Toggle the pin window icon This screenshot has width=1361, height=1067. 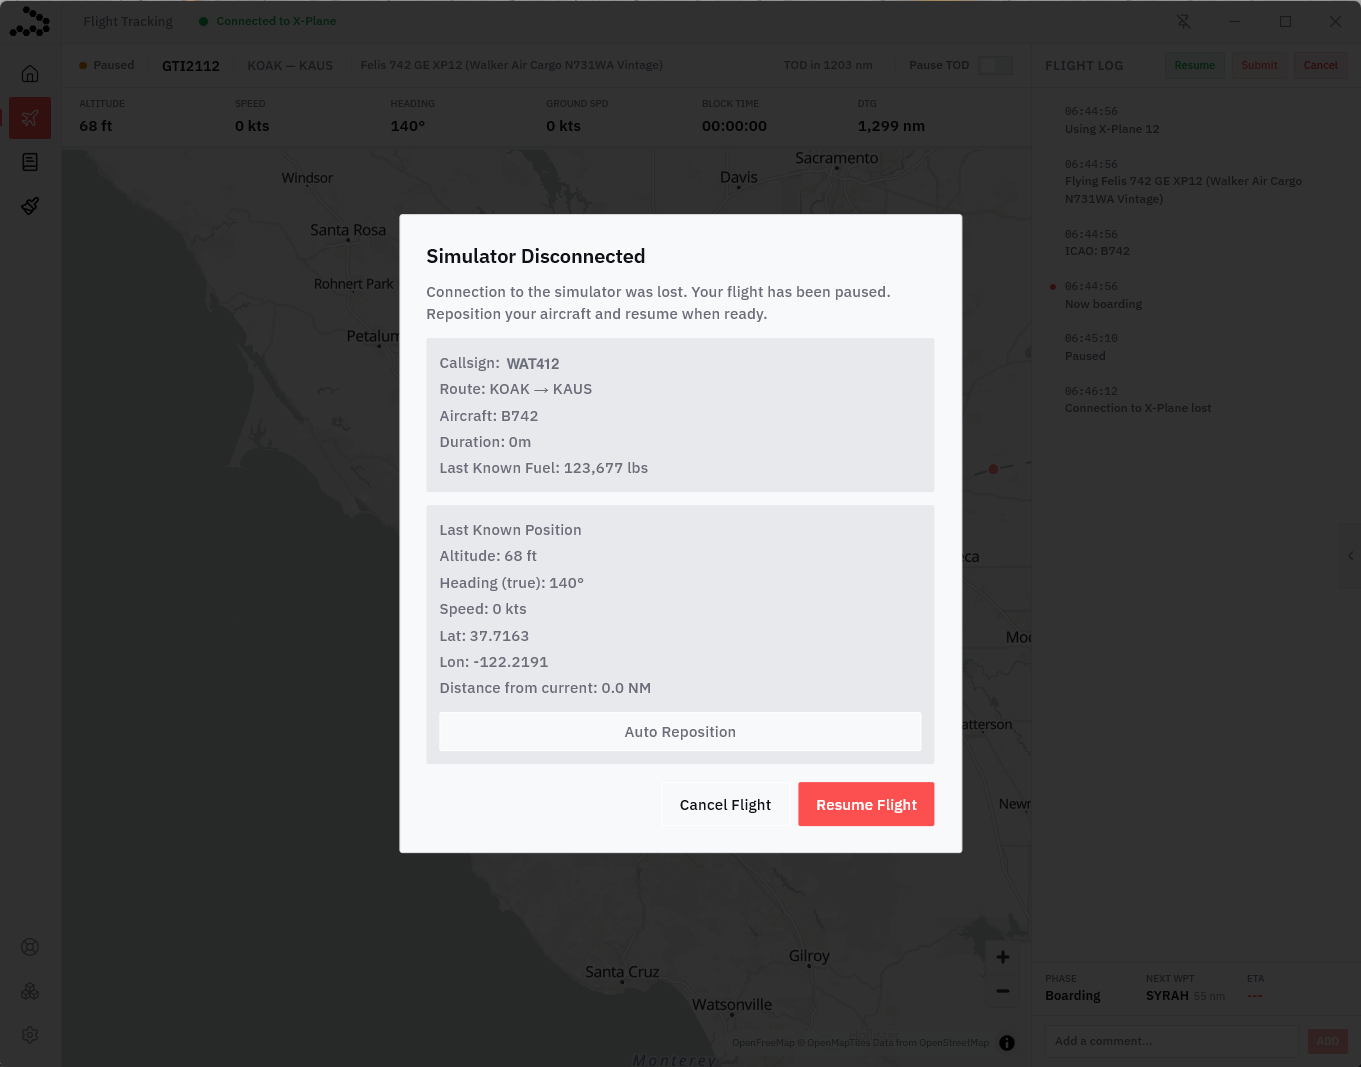[1184, 21]
